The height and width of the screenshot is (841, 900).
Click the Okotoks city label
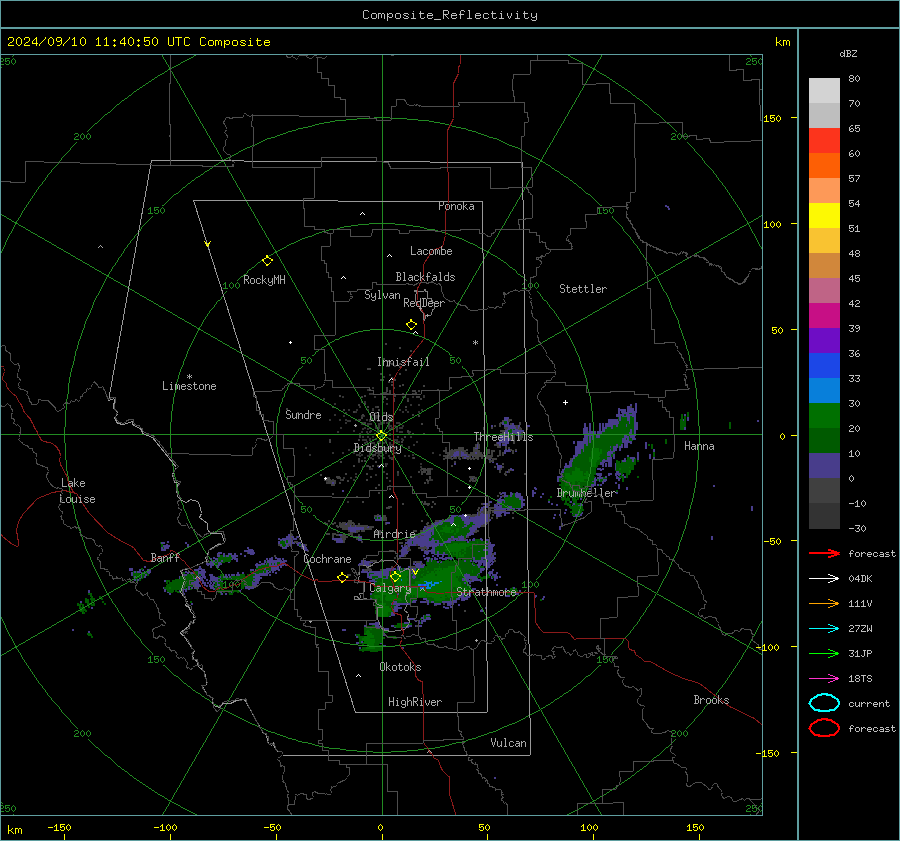(x=400, y=667)
